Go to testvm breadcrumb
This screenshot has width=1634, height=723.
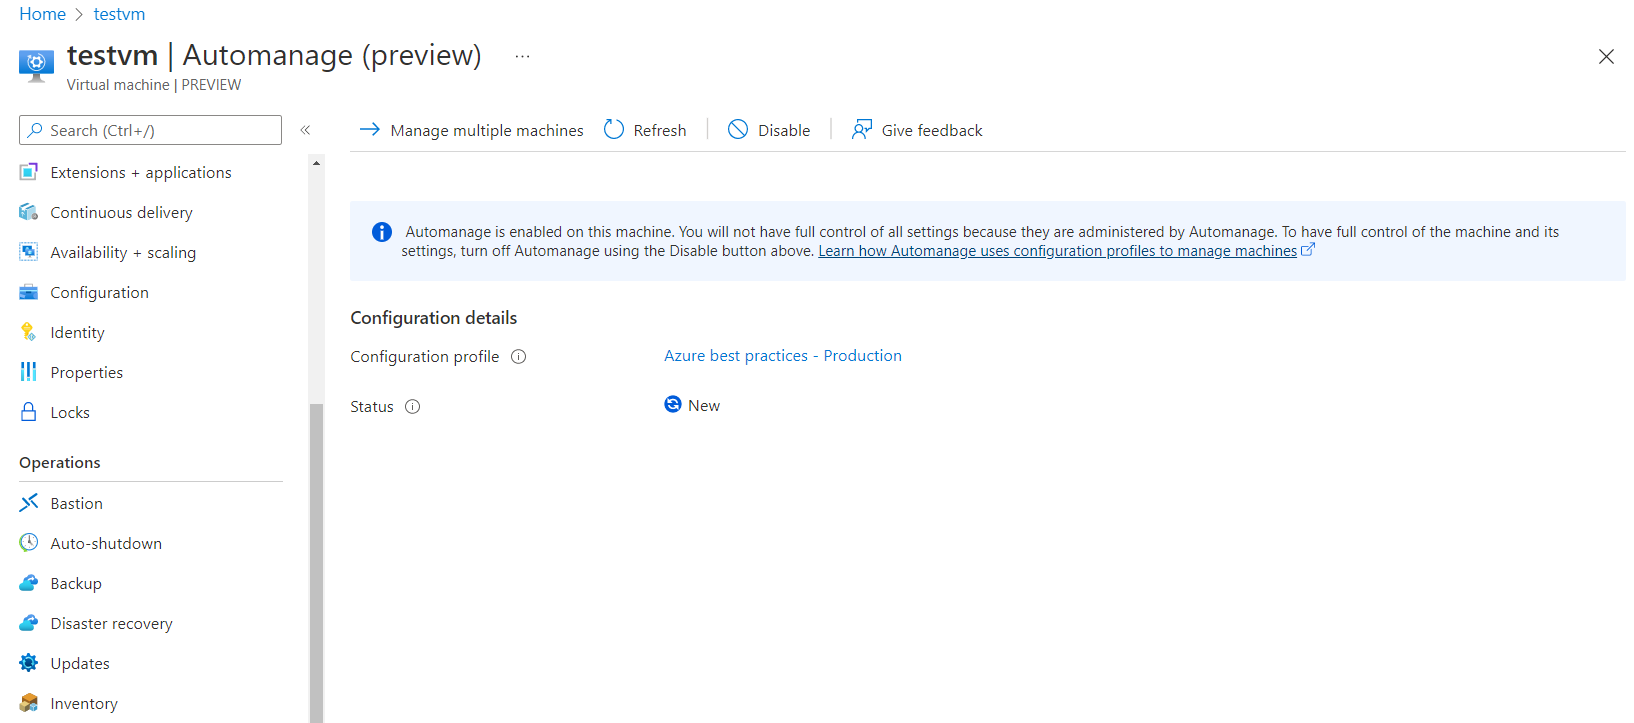coord(119,14)
